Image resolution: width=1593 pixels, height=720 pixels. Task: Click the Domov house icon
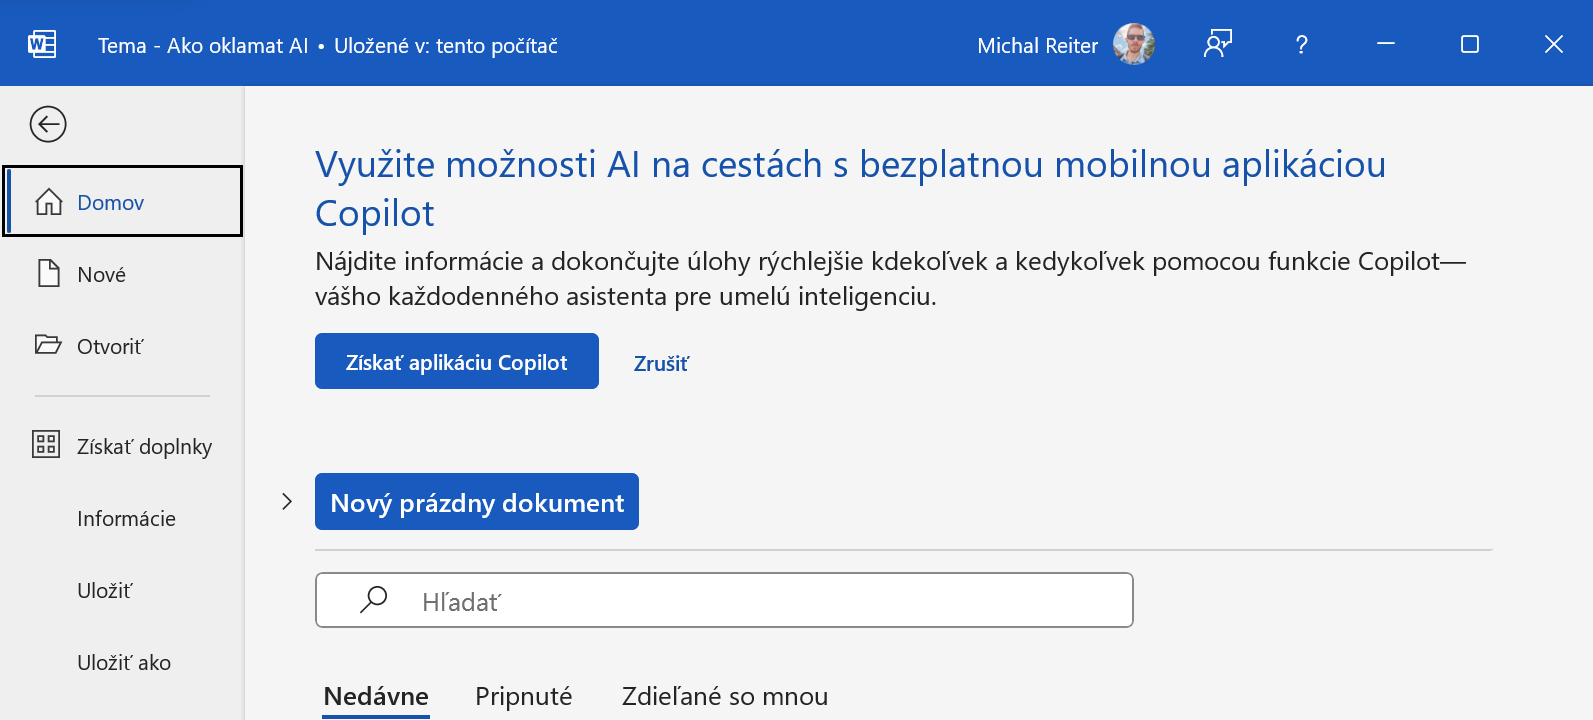click(49, 202)
